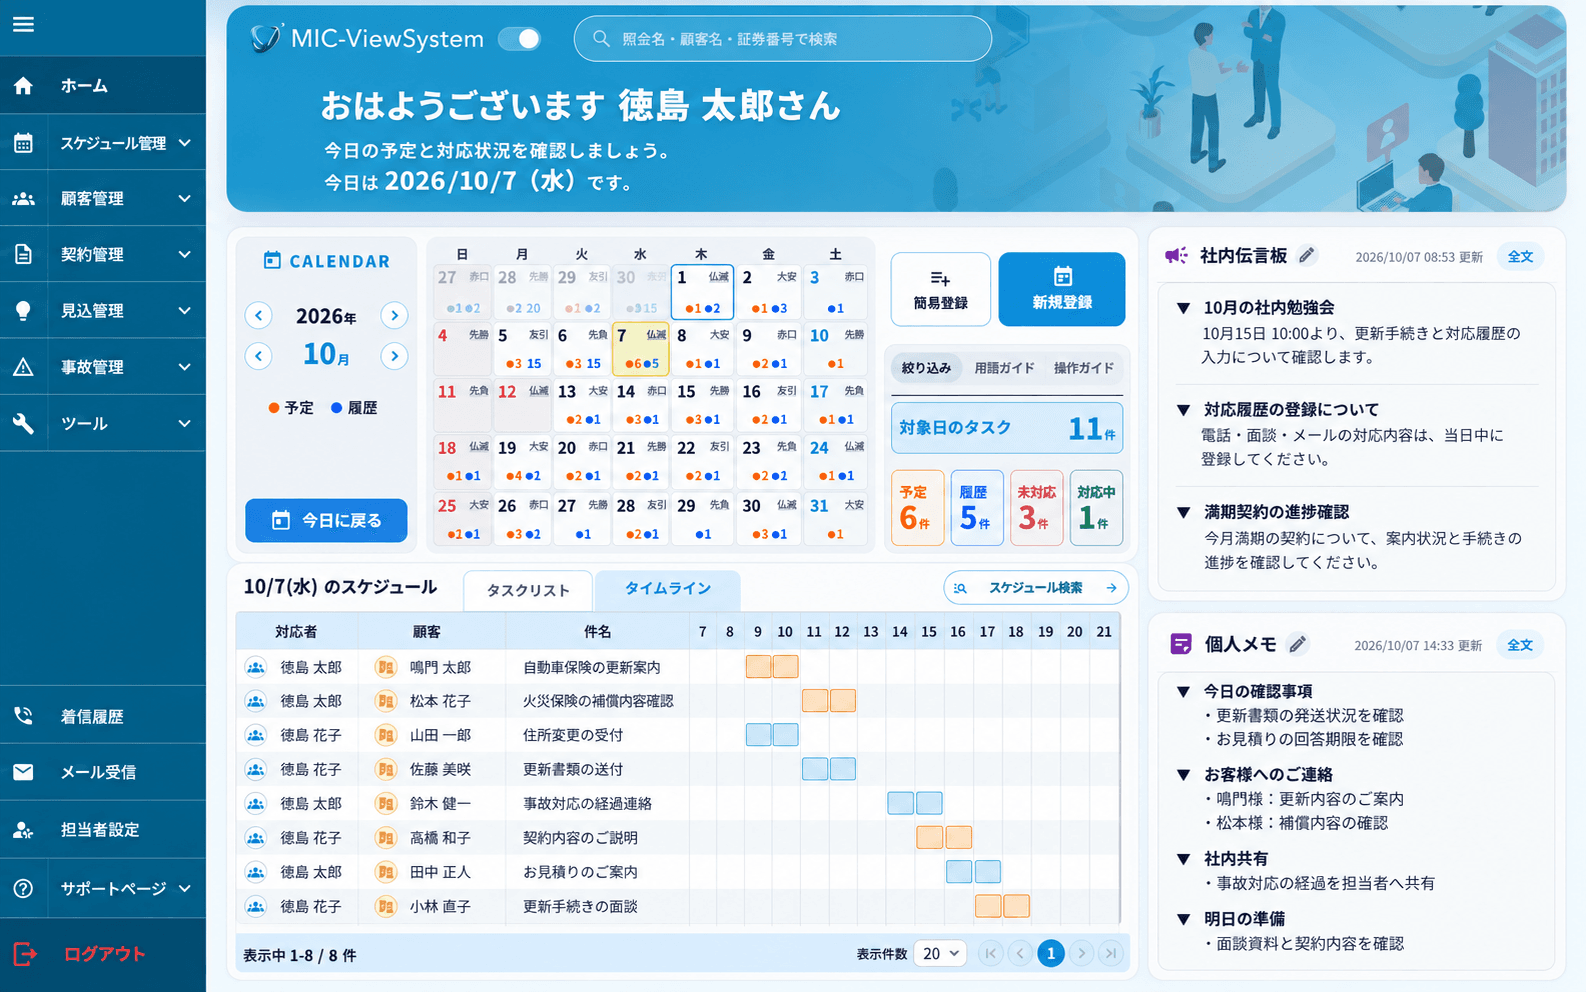Open スケジュール検索
The width and height of the screenshot is (1586, 992).
(1036, 588)
